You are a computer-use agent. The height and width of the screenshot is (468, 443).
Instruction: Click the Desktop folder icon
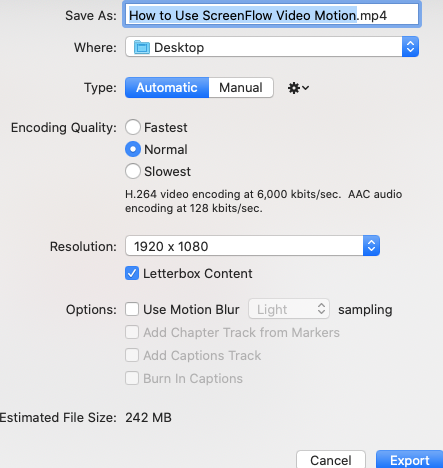click(x=142, y=47)
